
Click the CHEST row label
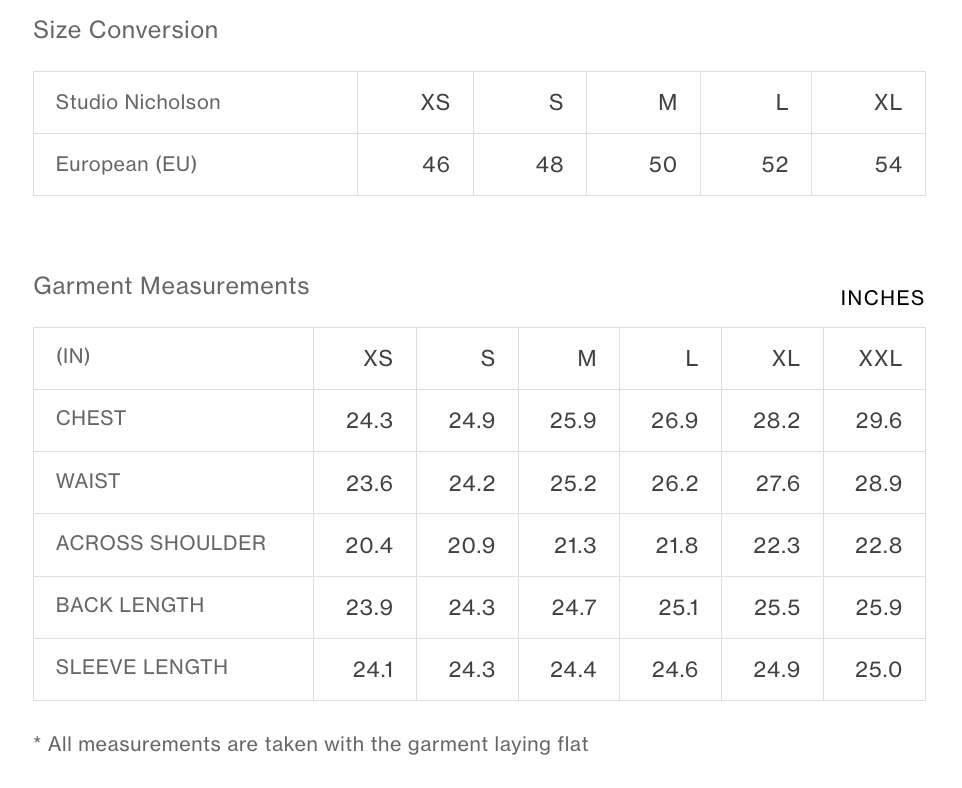click(91, 418)
